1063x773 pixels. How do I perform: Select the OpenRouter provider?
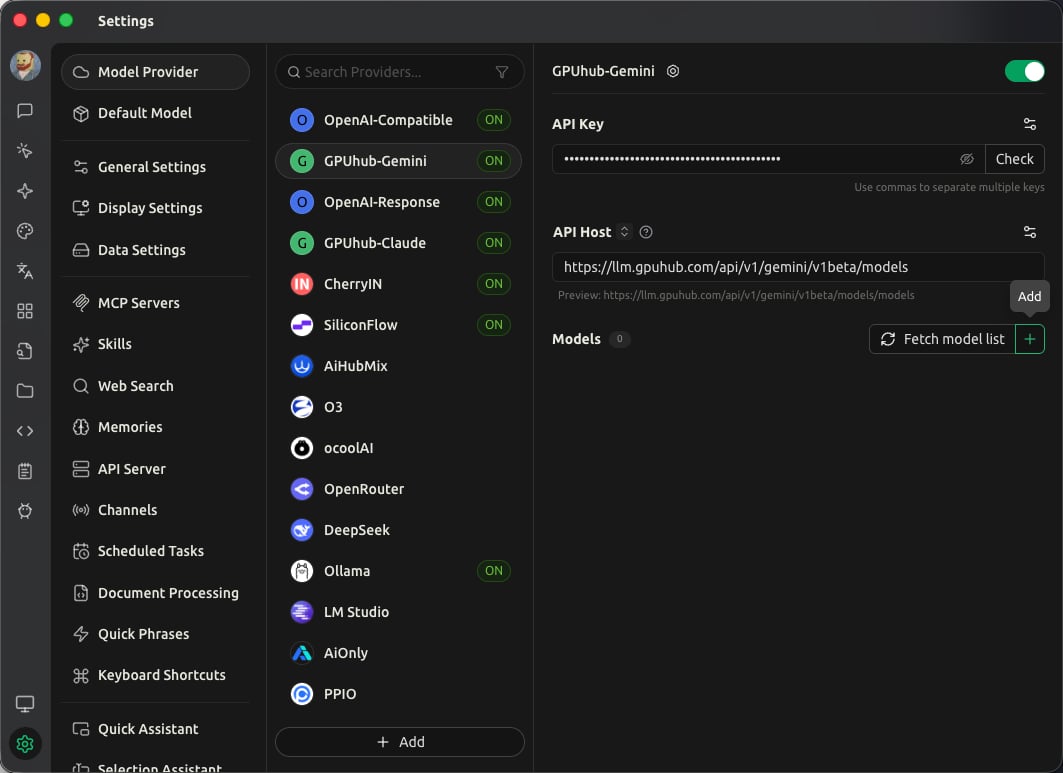(399, 489)
